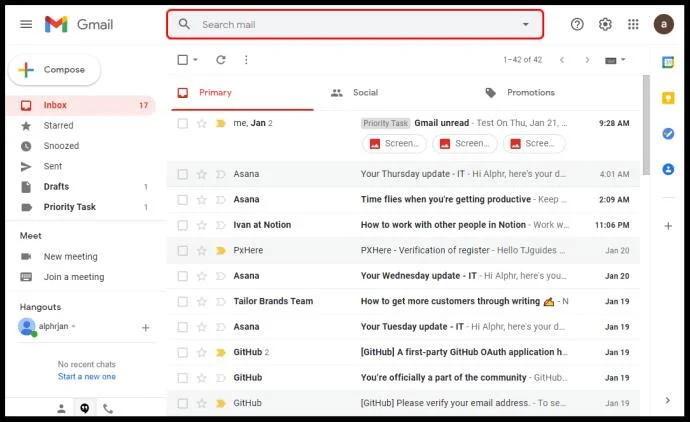Open the Gmail unread email subject
This screenshot has height=422, width=690.
441,123
